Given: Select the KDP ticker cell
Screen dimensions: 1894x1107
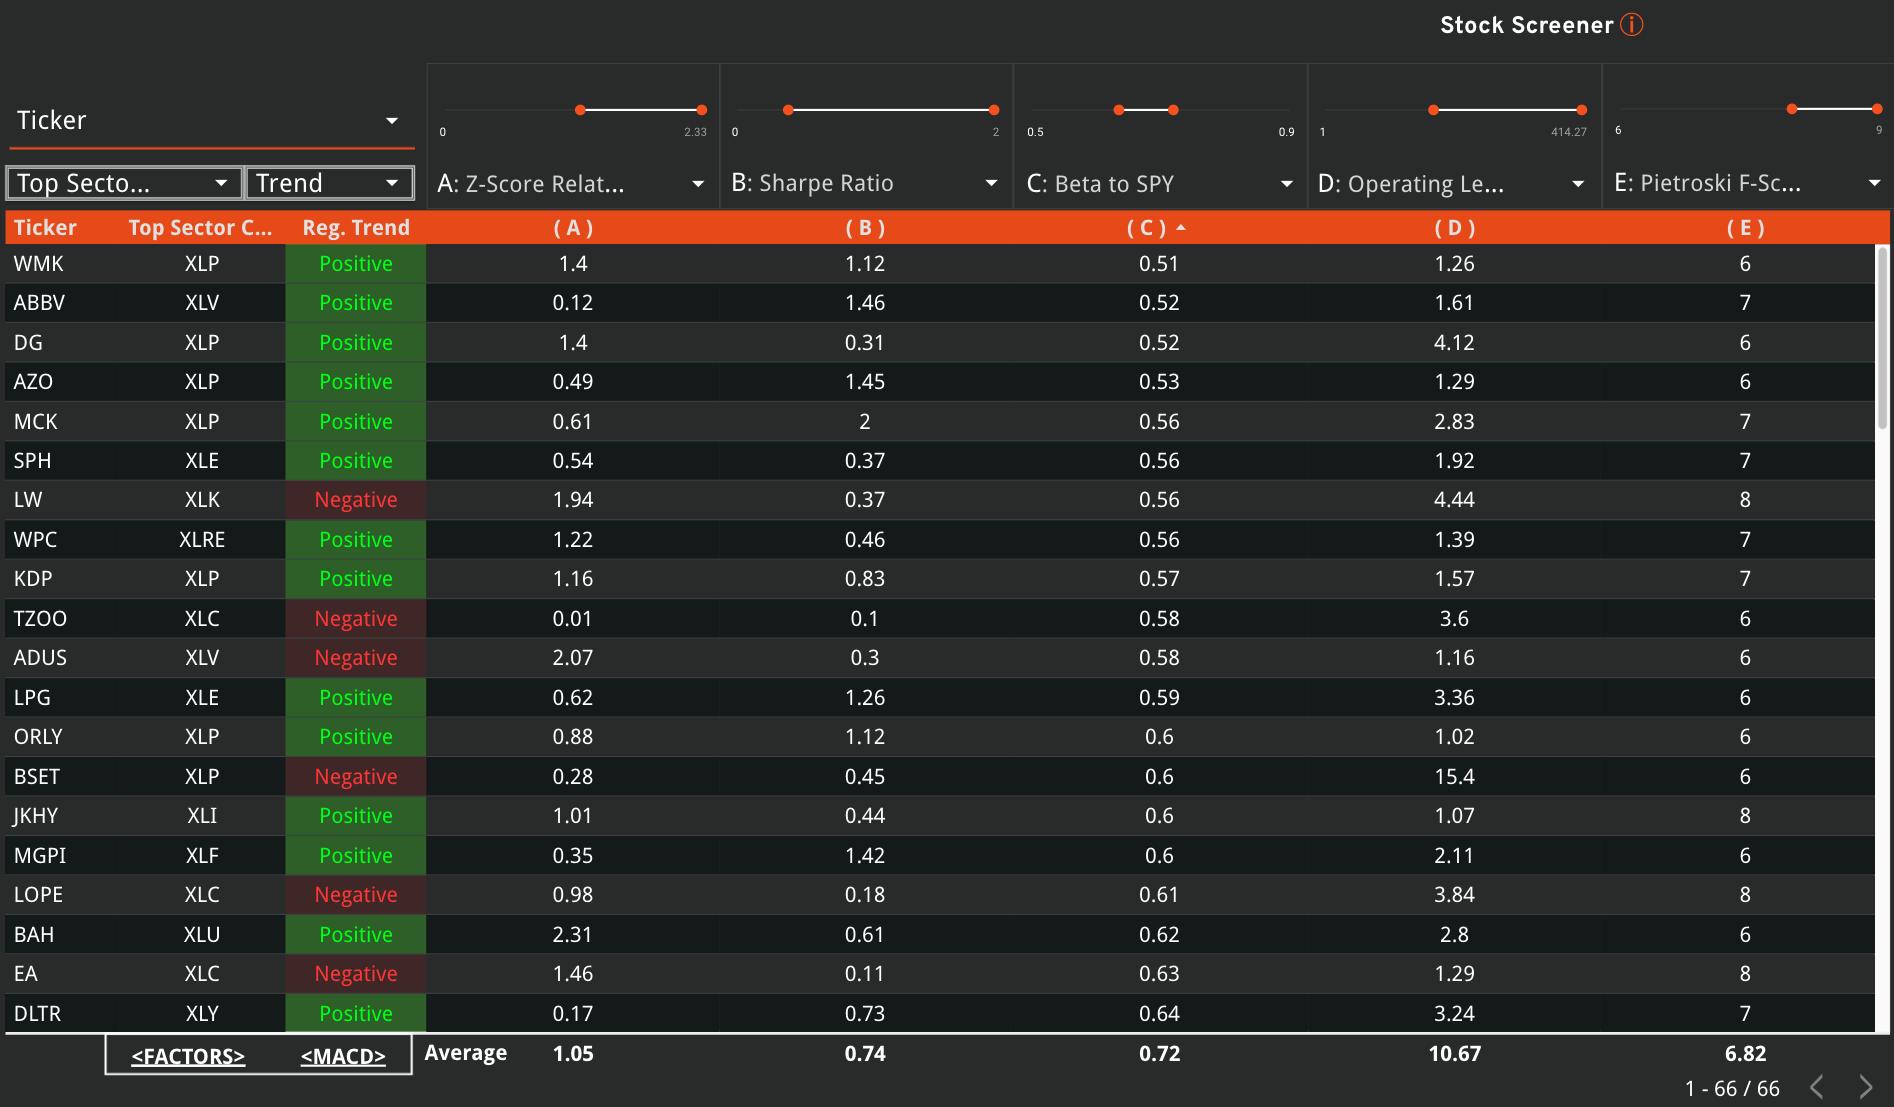Looking at the screenshot, I should [33, 579].
